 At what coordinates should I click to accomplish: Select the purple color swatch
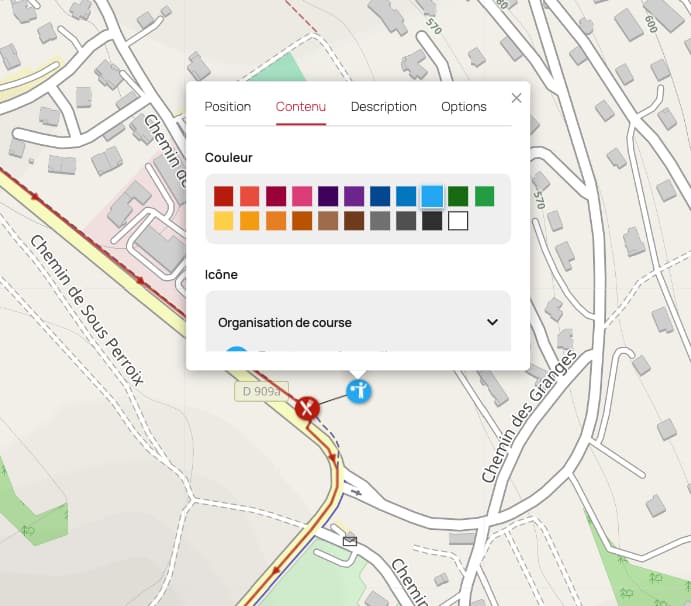354,196
